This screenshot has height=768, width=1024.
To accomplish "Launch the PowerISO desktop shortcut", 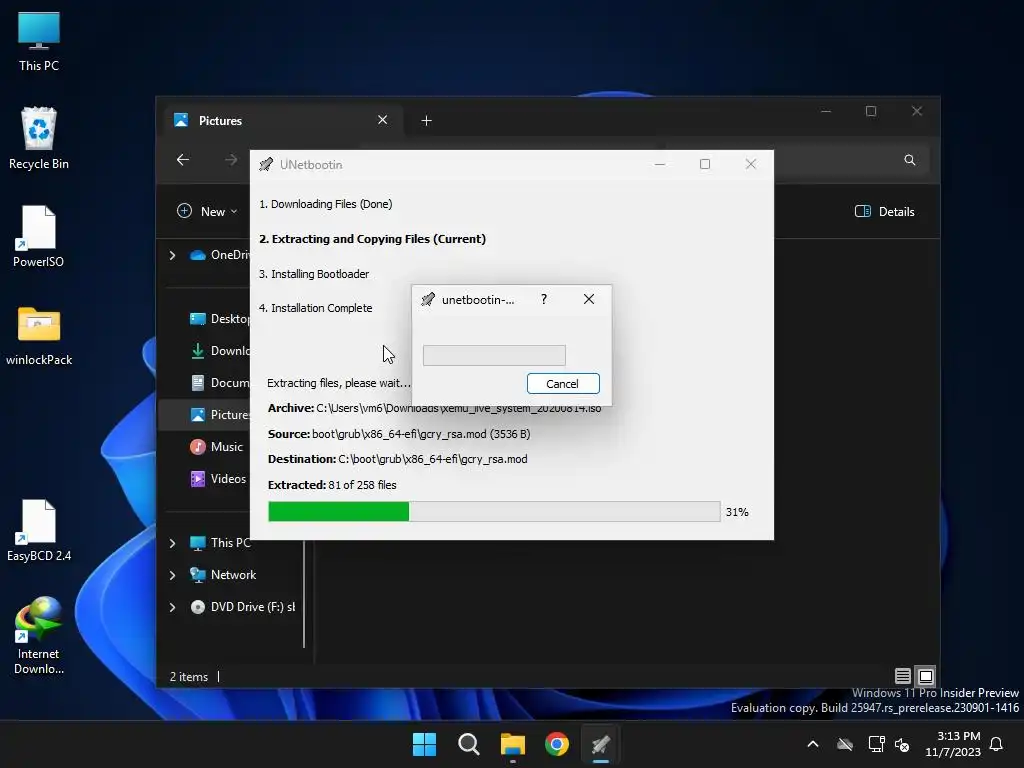I will [39, 236].
